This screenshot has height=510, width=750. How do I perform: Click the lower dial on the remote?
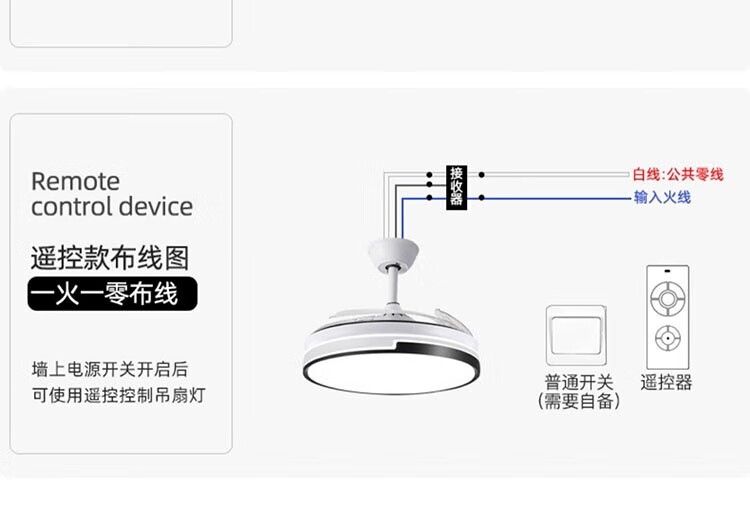point(668,338)
